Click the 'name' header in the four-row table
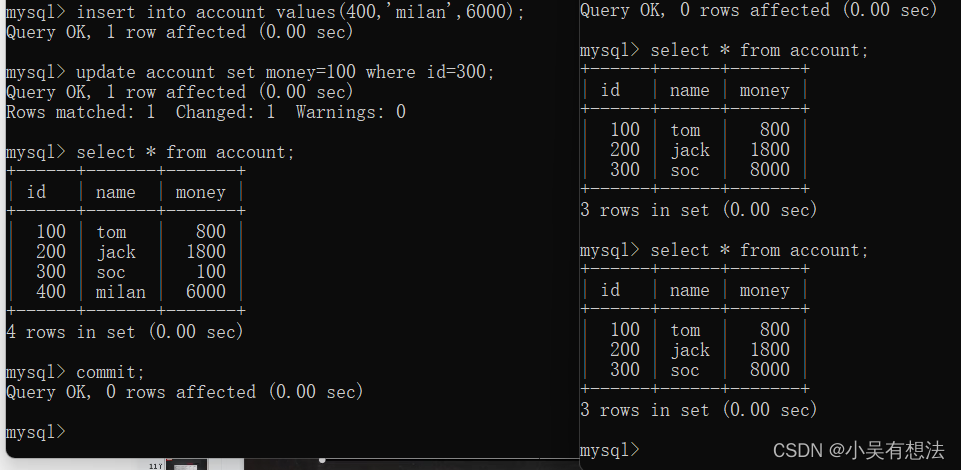This screenshot has height=470, width=961. [116, 192]
